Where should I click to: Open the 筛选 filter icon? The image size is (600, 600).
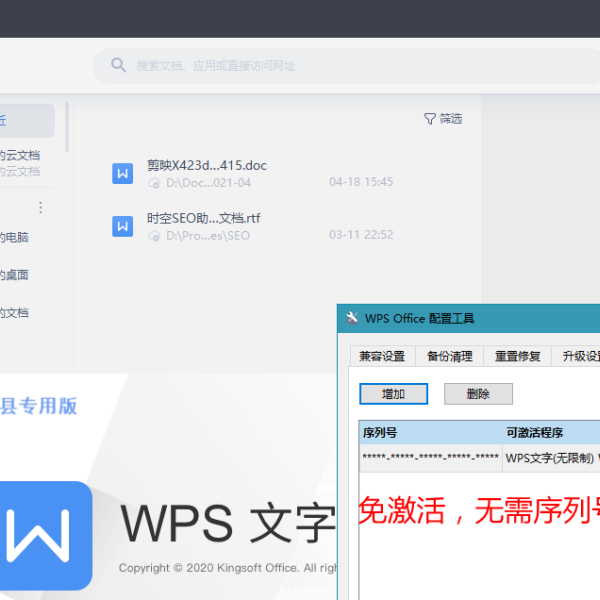point(430,119)
